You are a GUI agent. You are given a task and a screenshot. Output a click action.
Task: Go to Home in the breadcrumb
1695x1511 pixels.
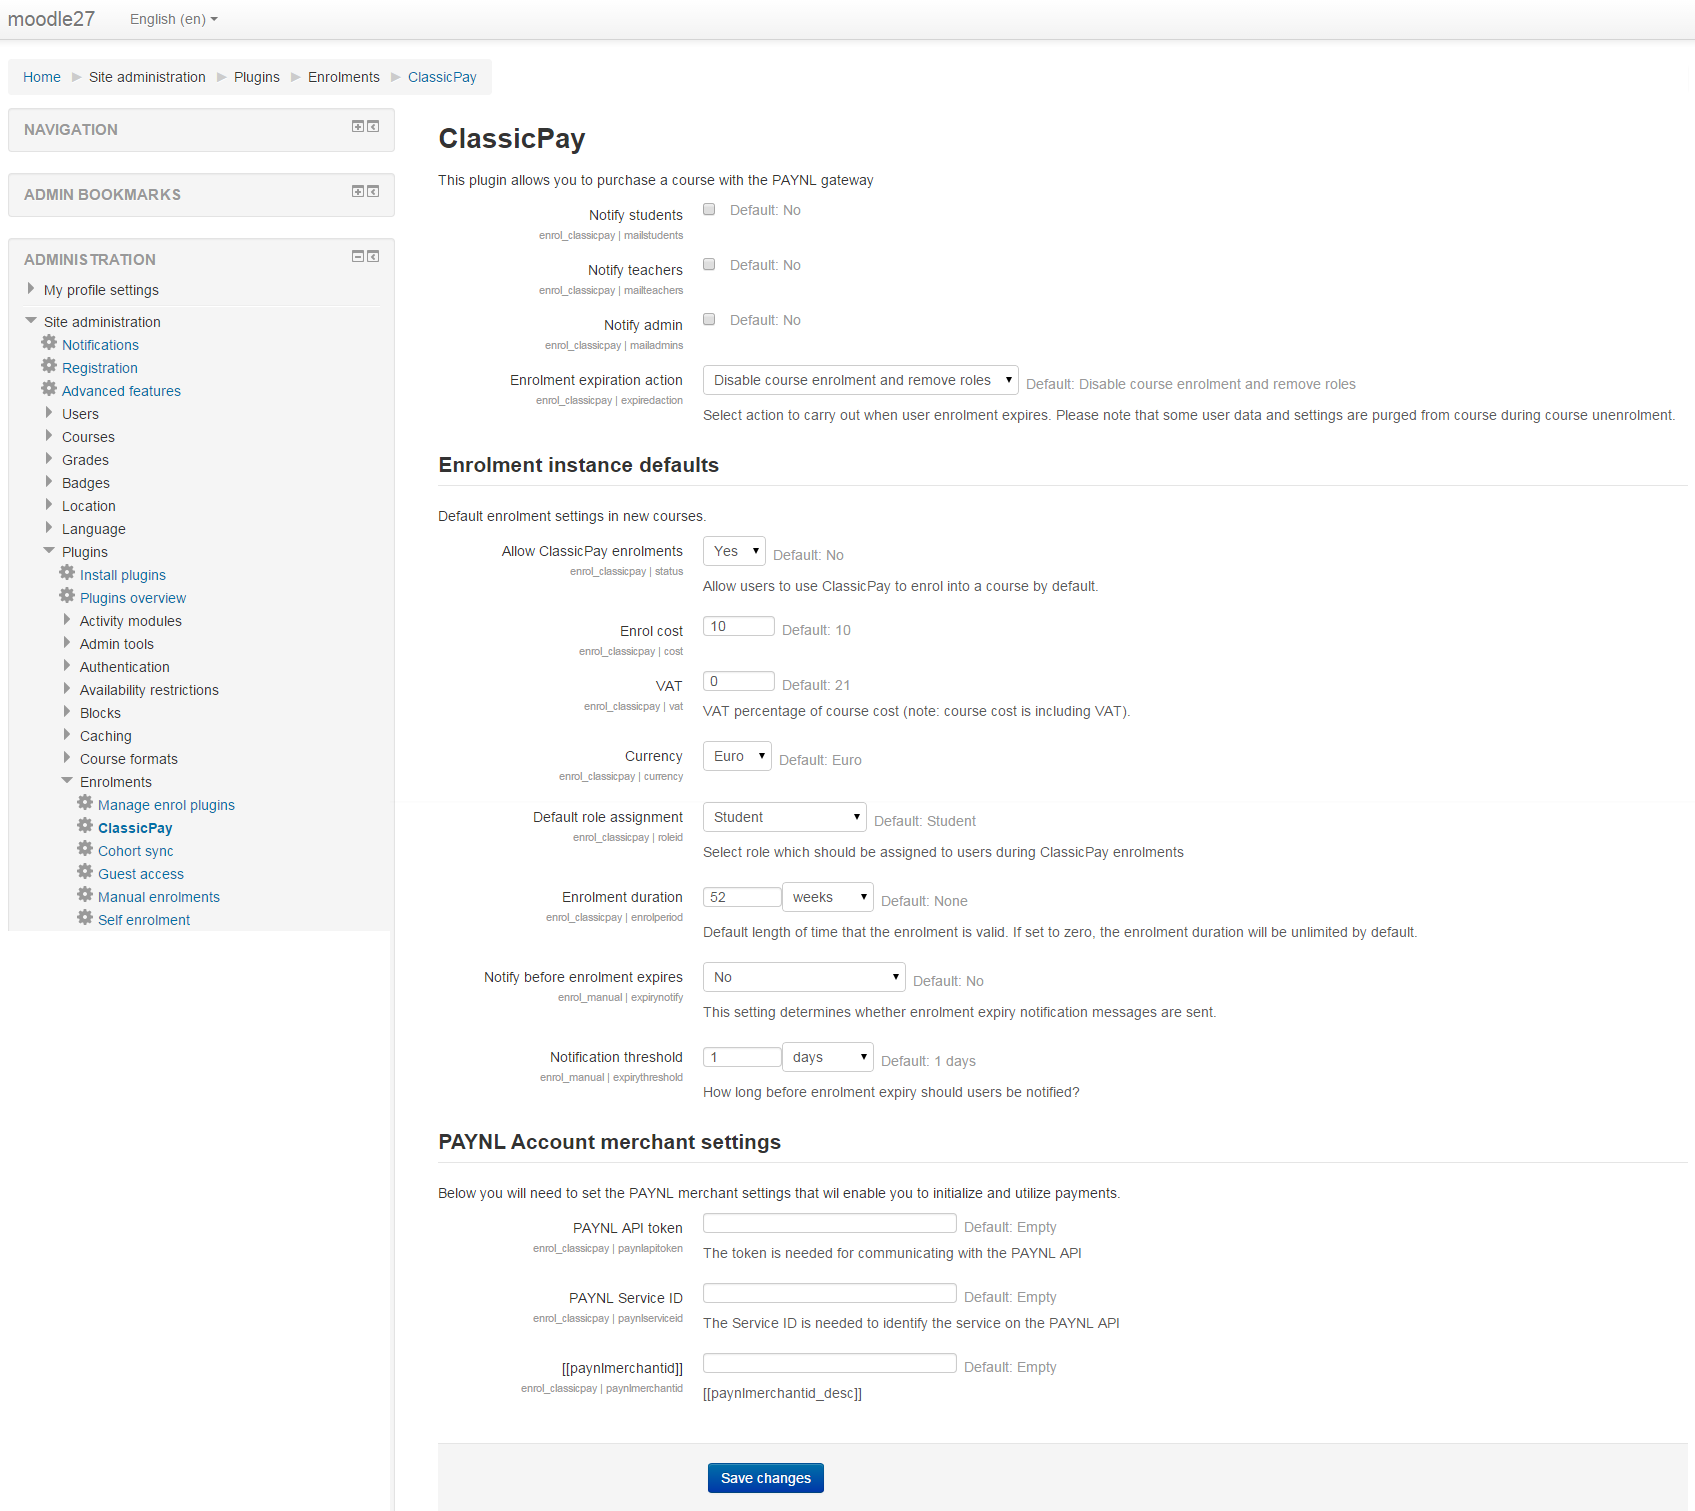42,77
